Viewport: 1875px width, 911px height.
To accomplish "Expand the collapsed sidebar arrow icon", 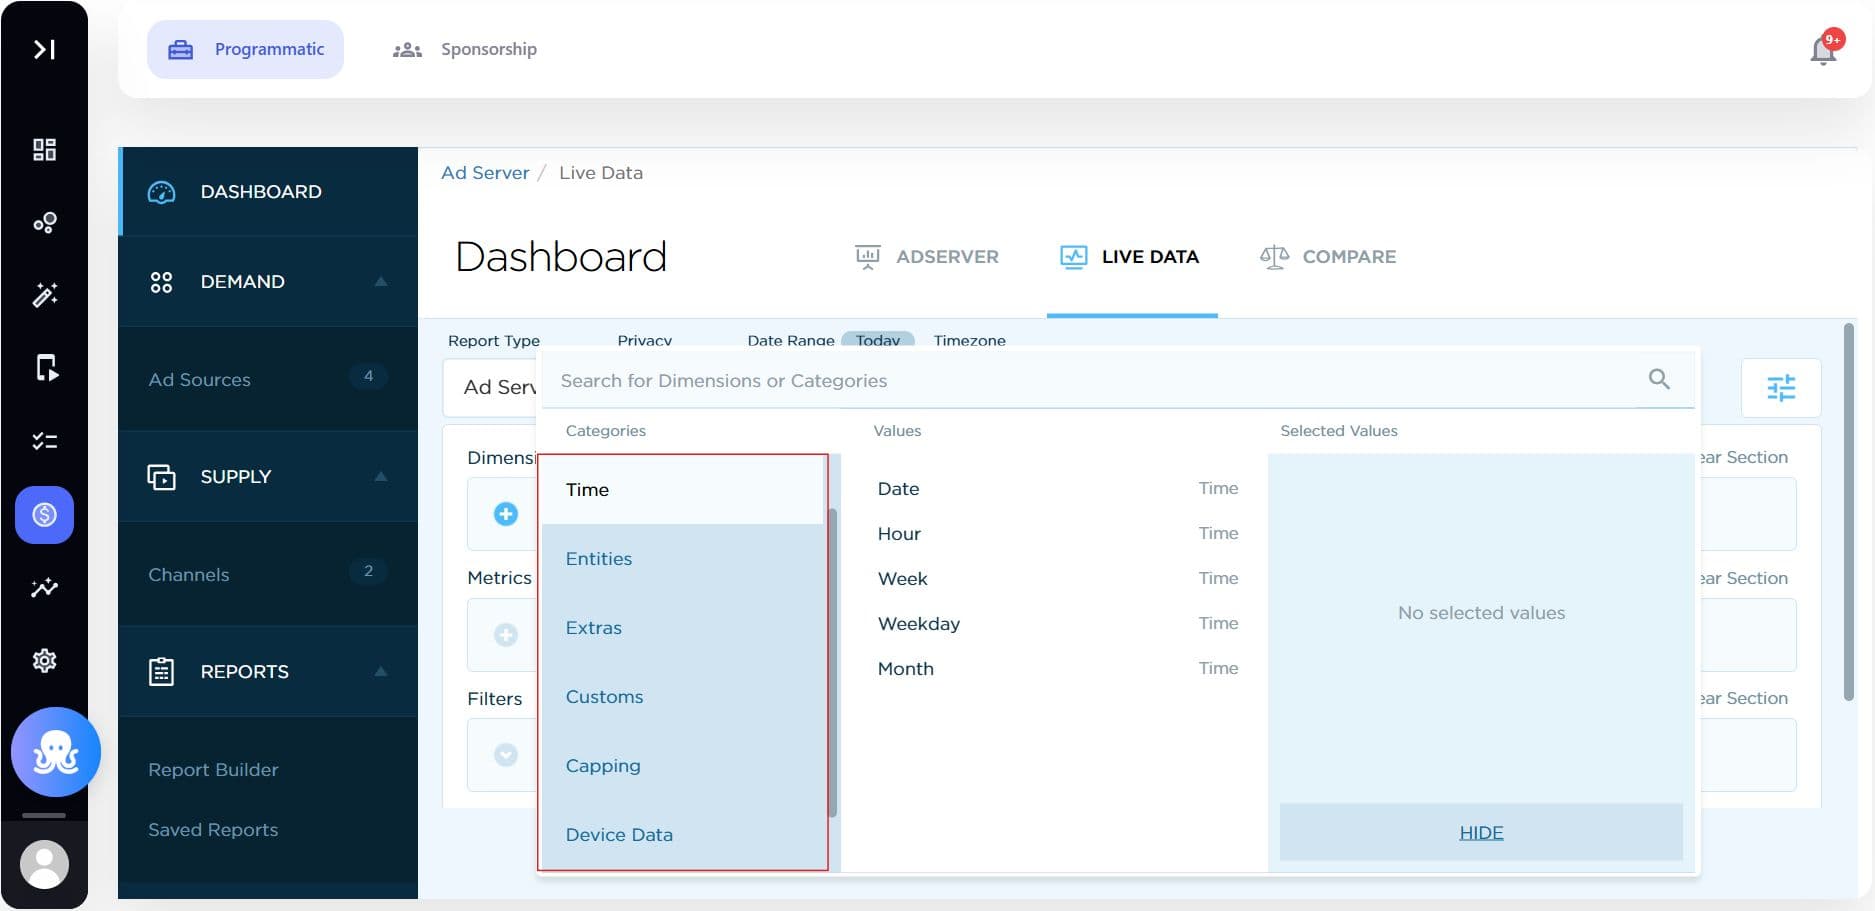I will pos(44,49).
